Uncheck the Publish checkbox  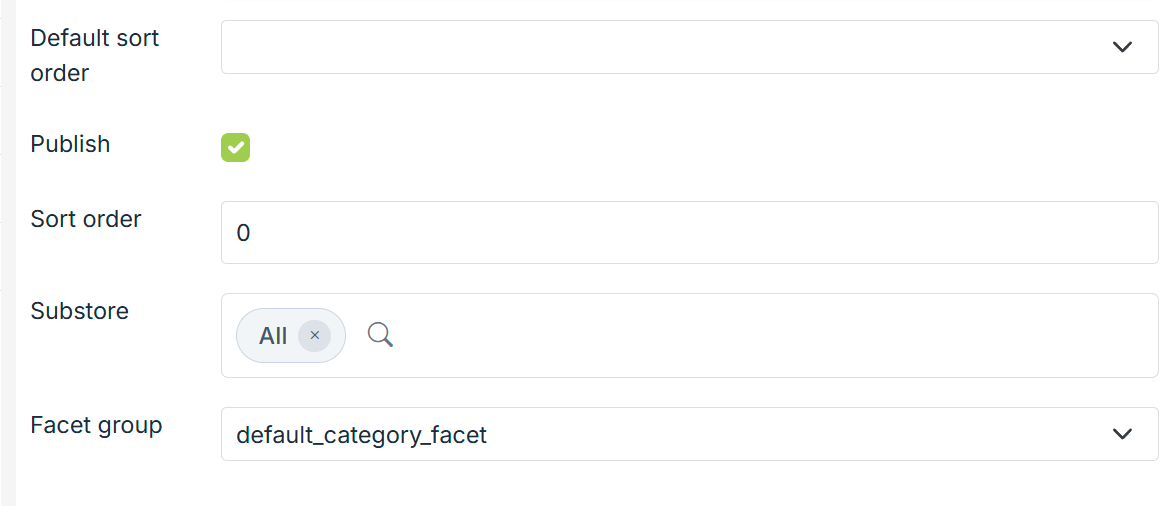click(235, 148)
